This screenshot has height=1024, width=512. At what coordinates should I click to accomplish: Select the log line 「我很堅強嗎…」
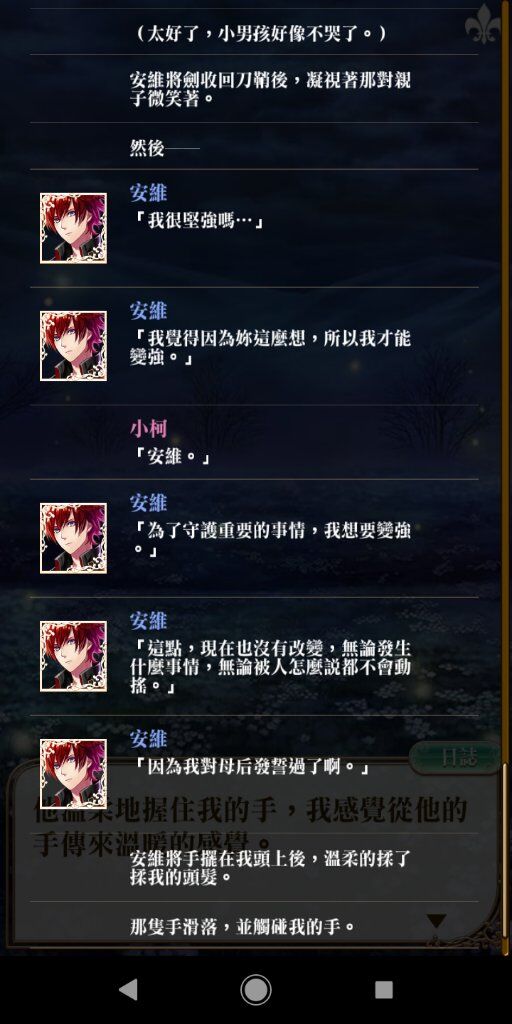point(197,221)
